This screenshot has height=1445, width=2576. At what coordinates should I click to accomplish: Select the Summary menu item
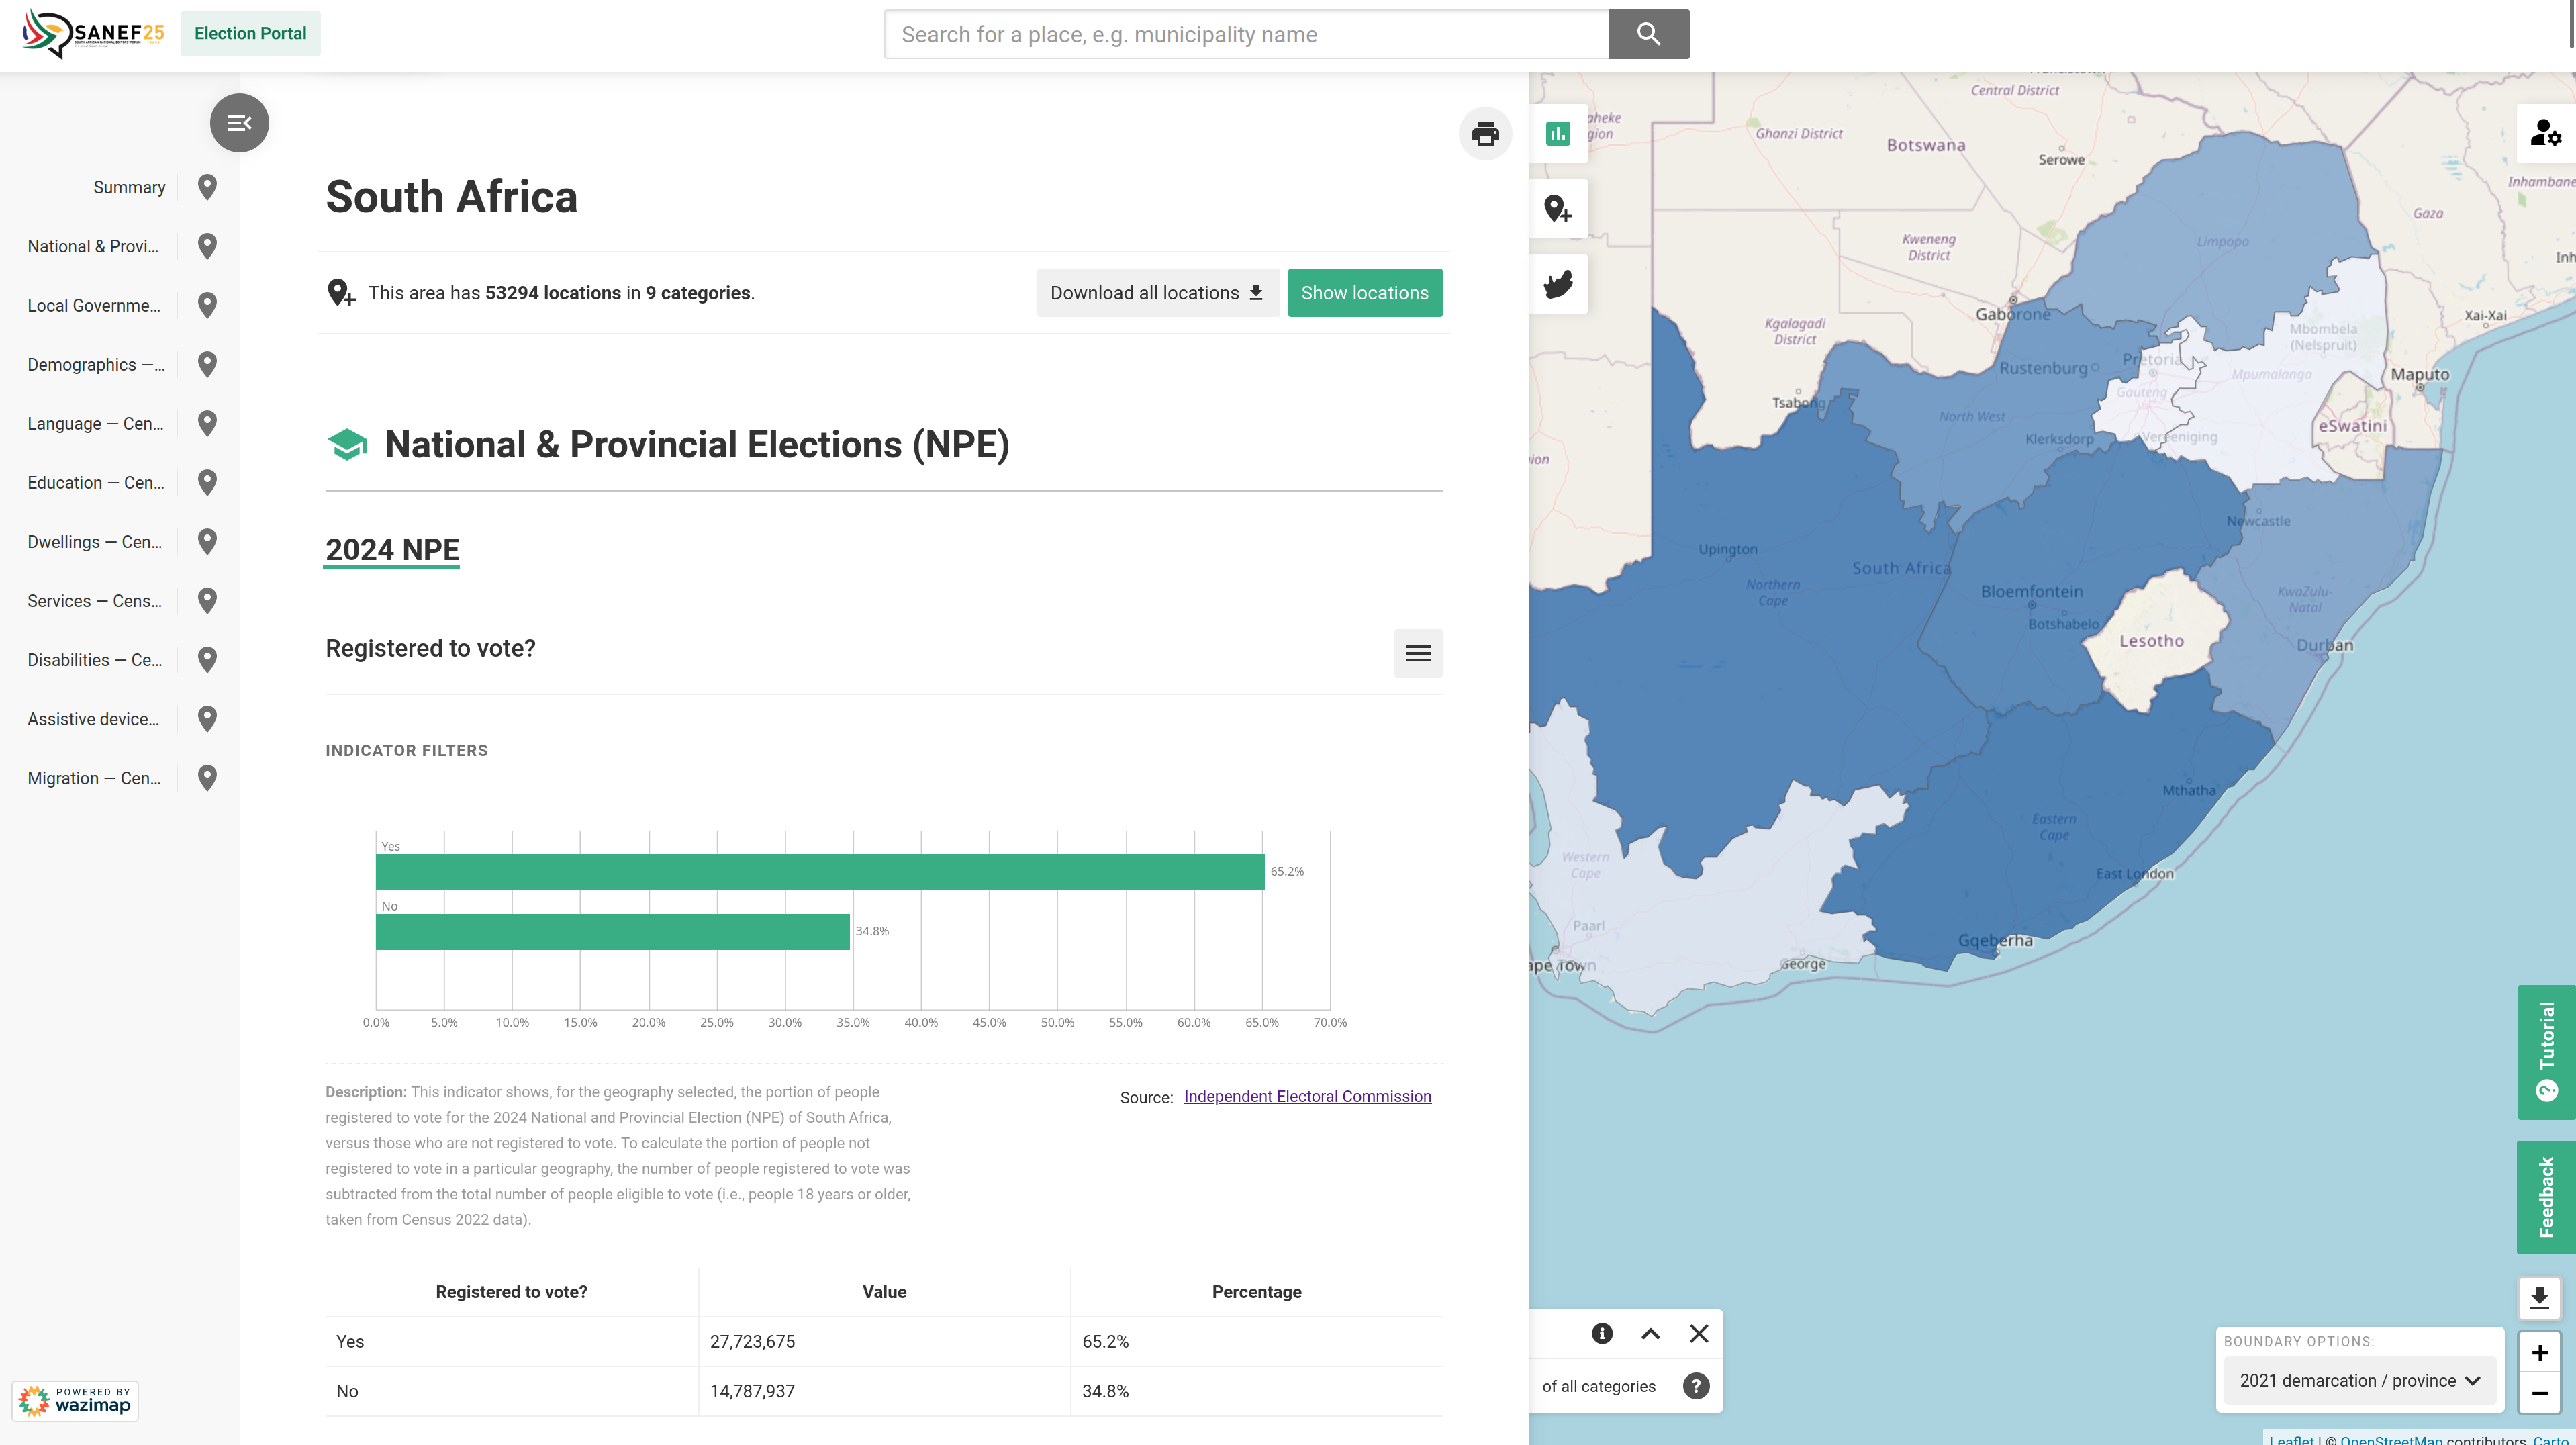coord(129,186)
